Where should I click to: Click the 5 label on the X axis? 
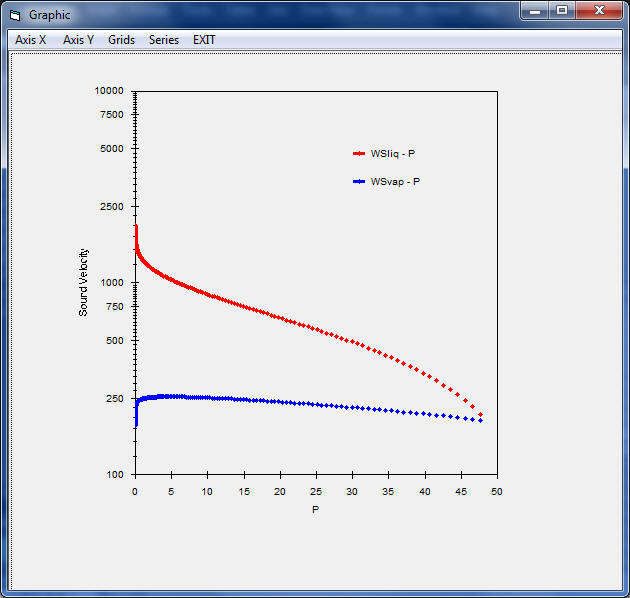click(x=171, y=492)
